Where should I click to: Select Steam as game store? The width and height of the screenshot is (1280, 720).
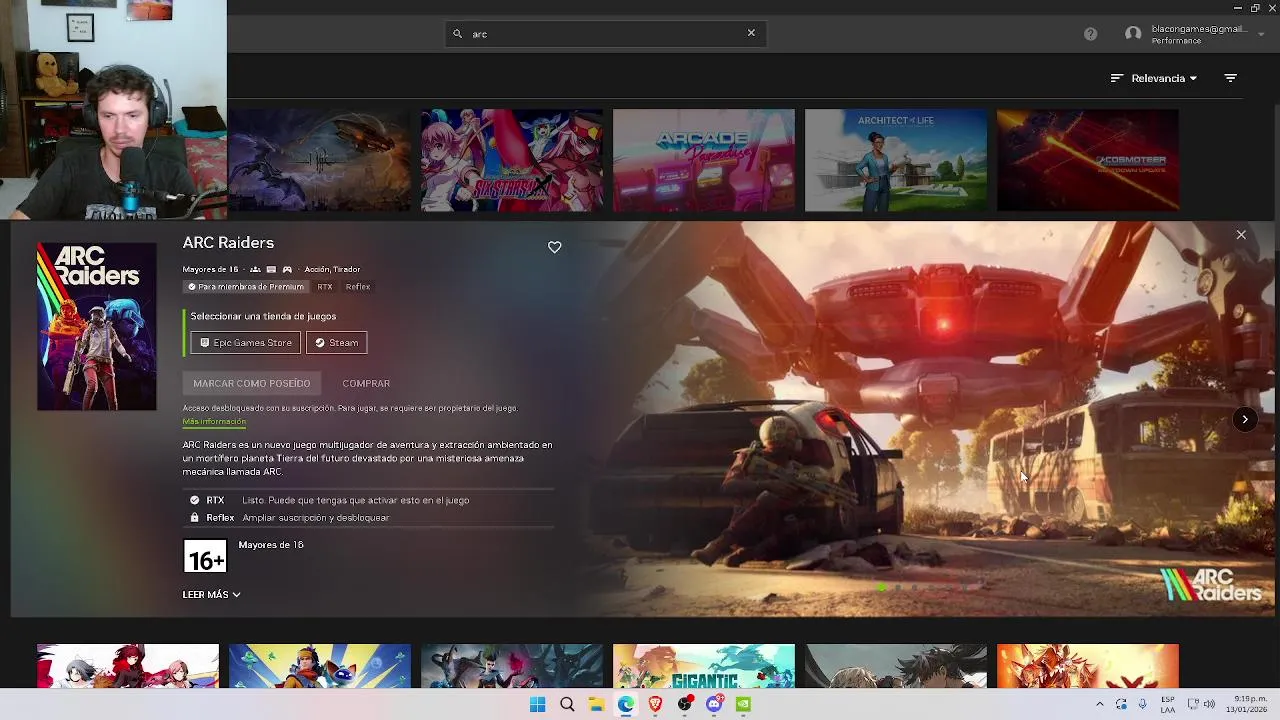point(337,342)
